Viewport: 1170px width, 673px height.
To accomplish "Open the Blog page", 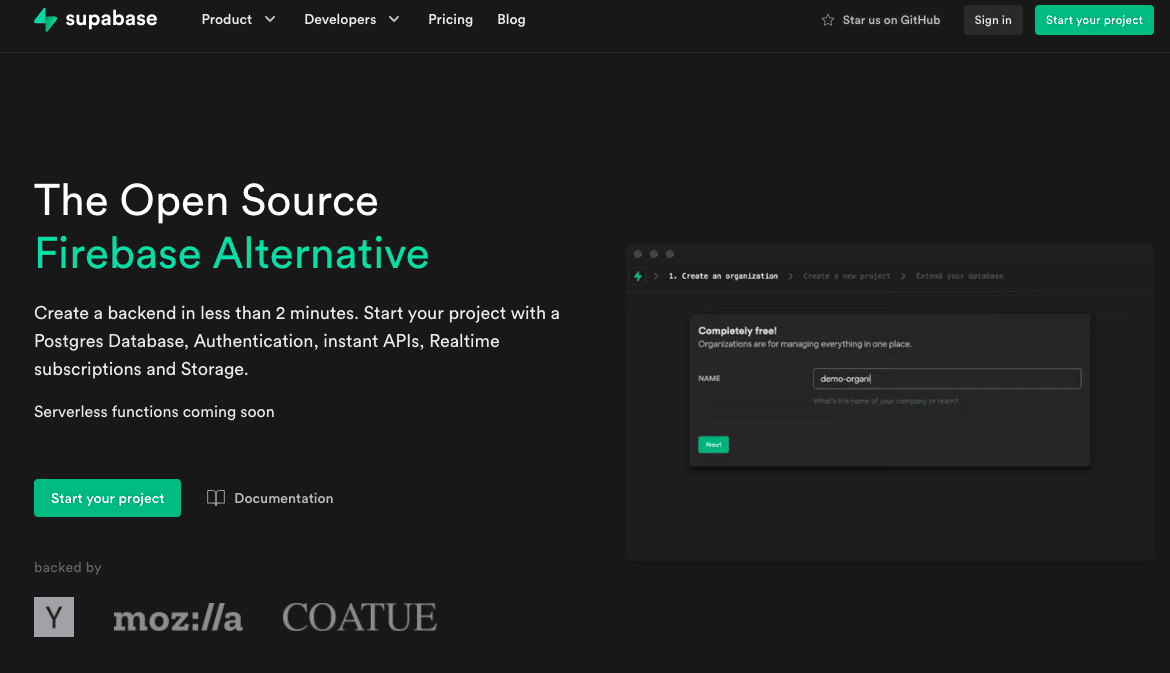I will point(511,19).
